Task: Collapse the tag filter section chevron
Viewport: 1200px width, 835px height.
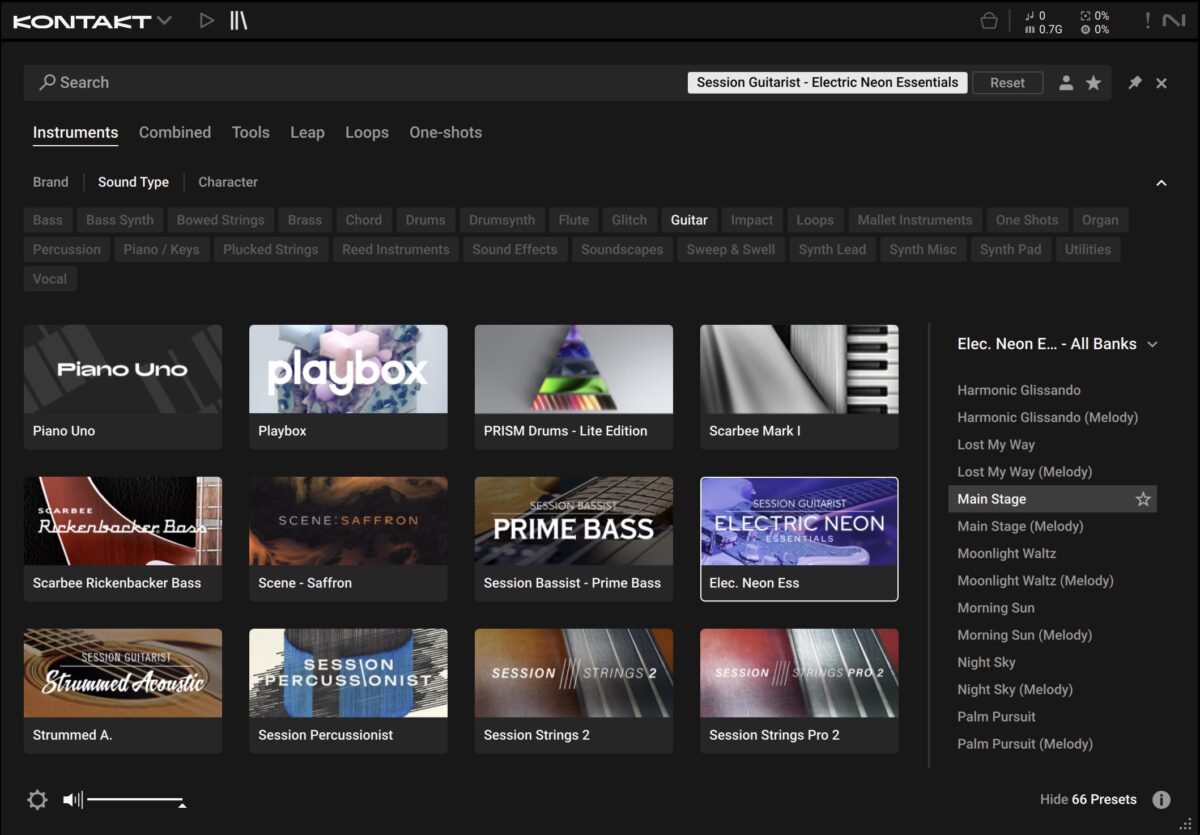Action: [x=1161, y=183]
